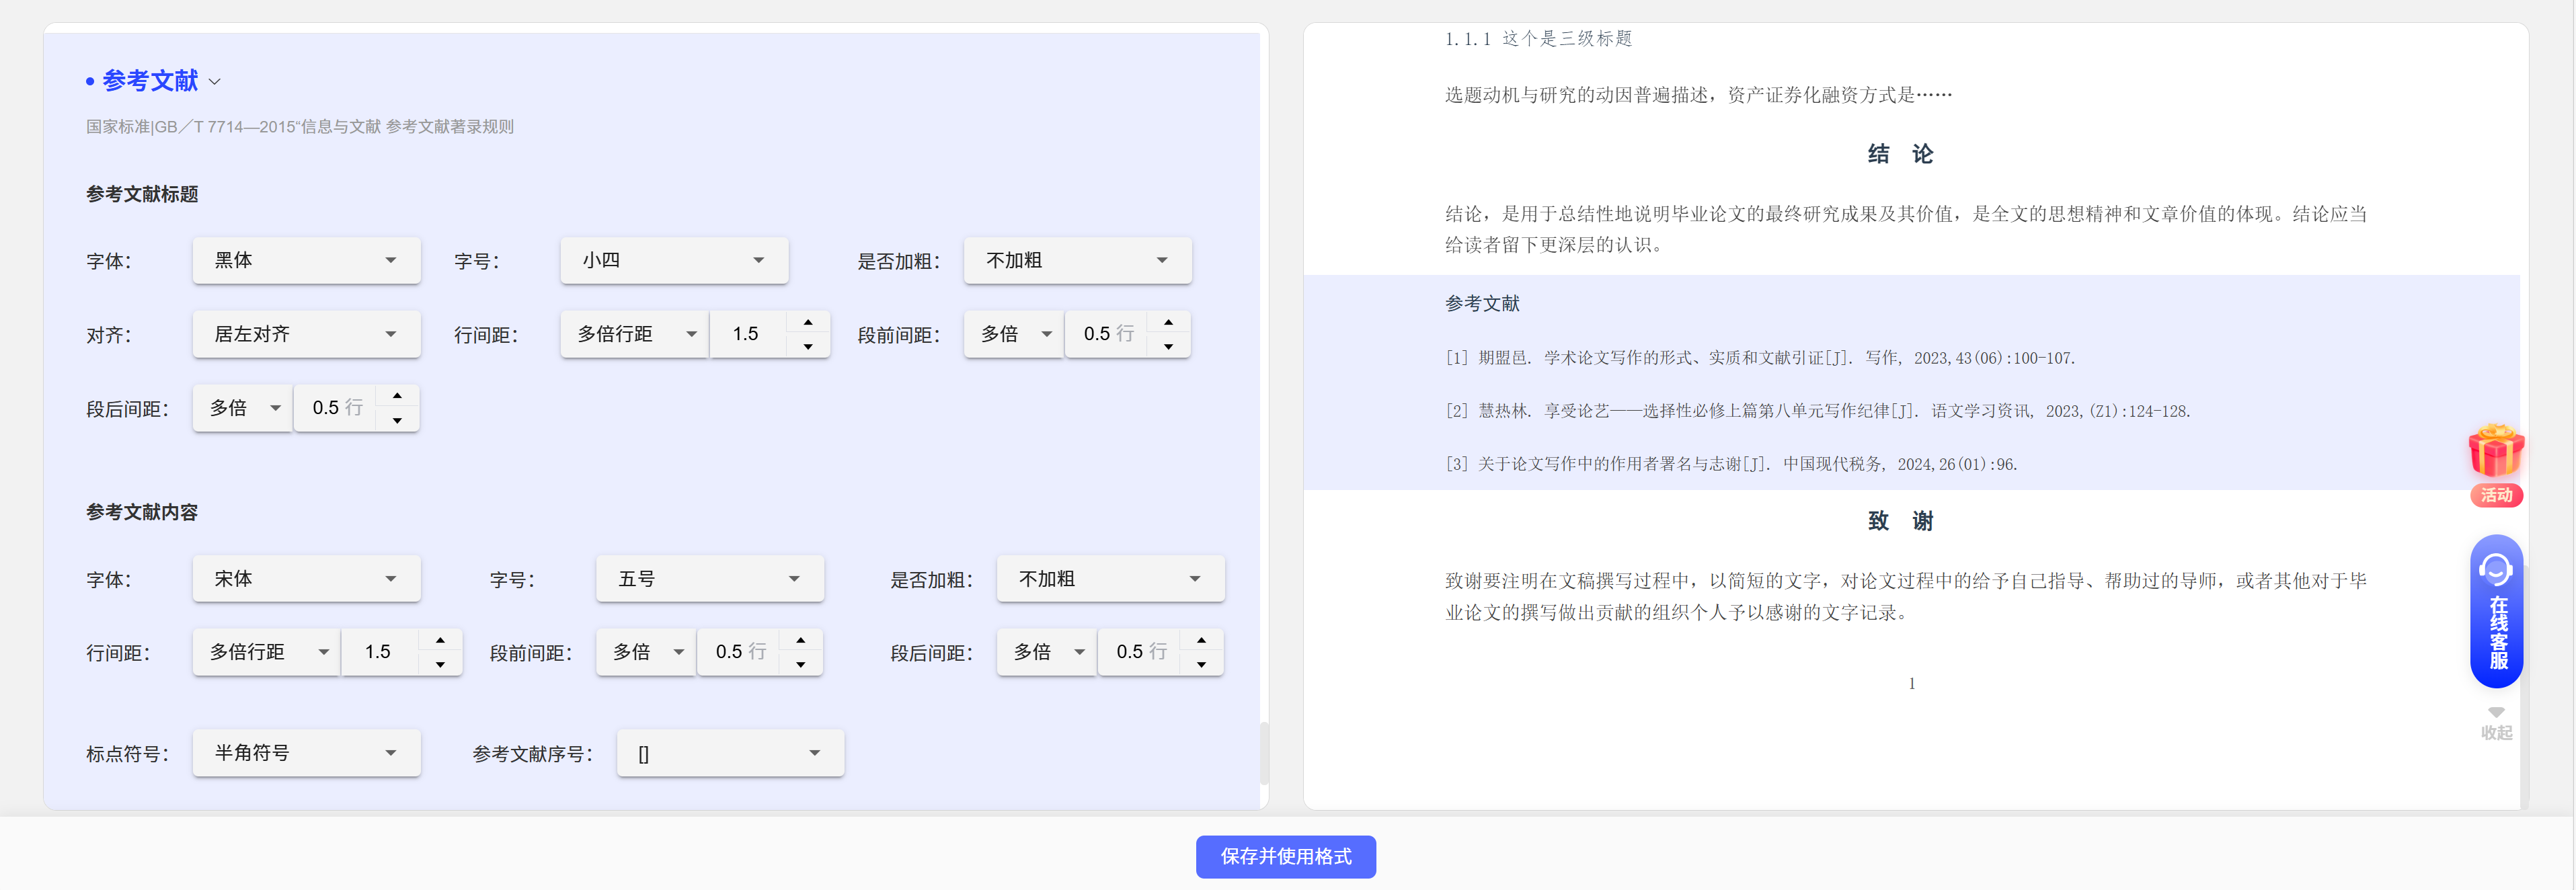Open online customer service headset icon
The width and height of the screenshot is (2576, 890).
[x=2496, y=570]
